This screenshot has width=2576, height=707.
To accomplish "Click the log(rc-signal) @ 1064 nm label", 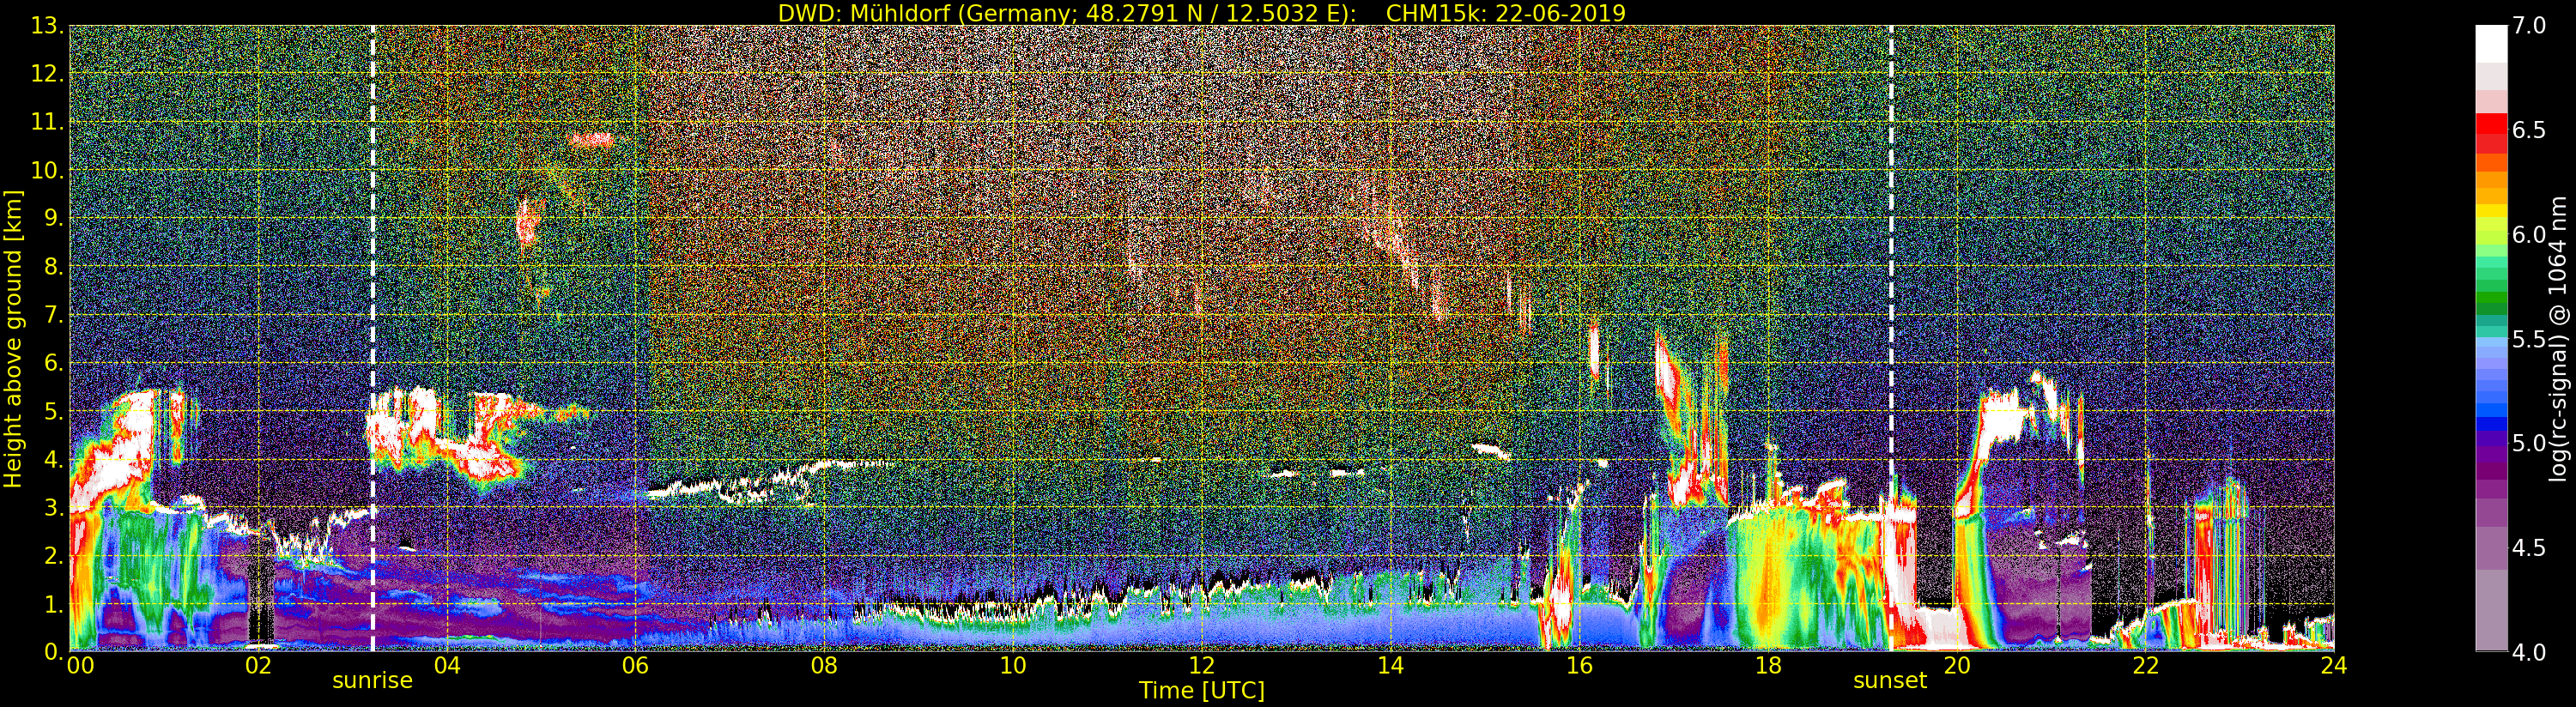I will coord(2558,338).
